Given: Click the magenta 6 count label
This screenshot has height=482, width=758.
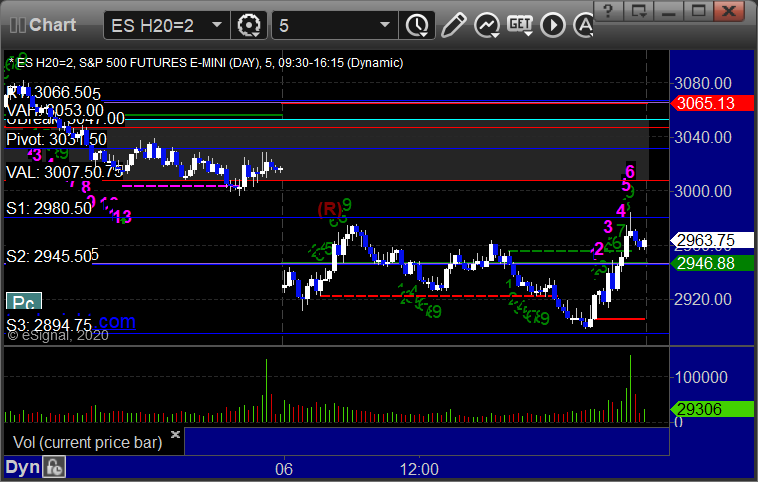Looking at the screenshot, I should pyautogui.click(x=630, y=172).
